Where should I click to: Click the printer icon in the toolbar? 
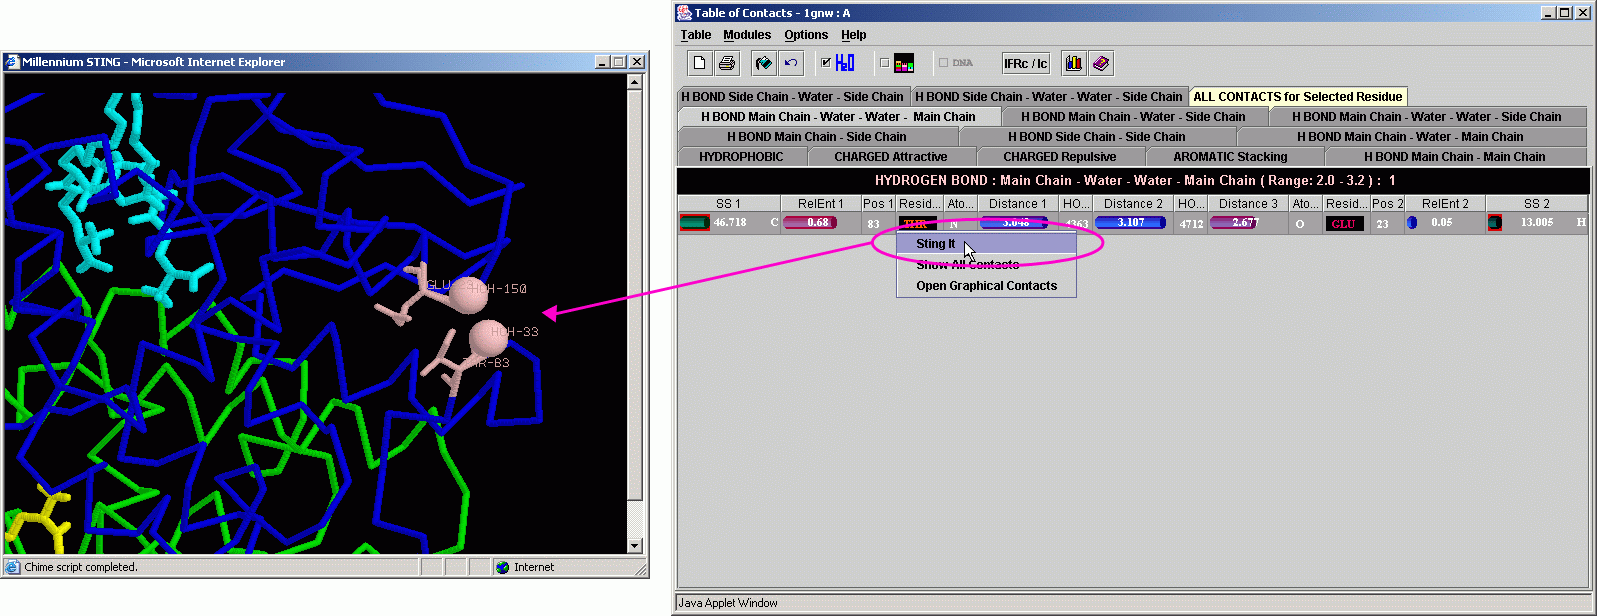point(727,63)
